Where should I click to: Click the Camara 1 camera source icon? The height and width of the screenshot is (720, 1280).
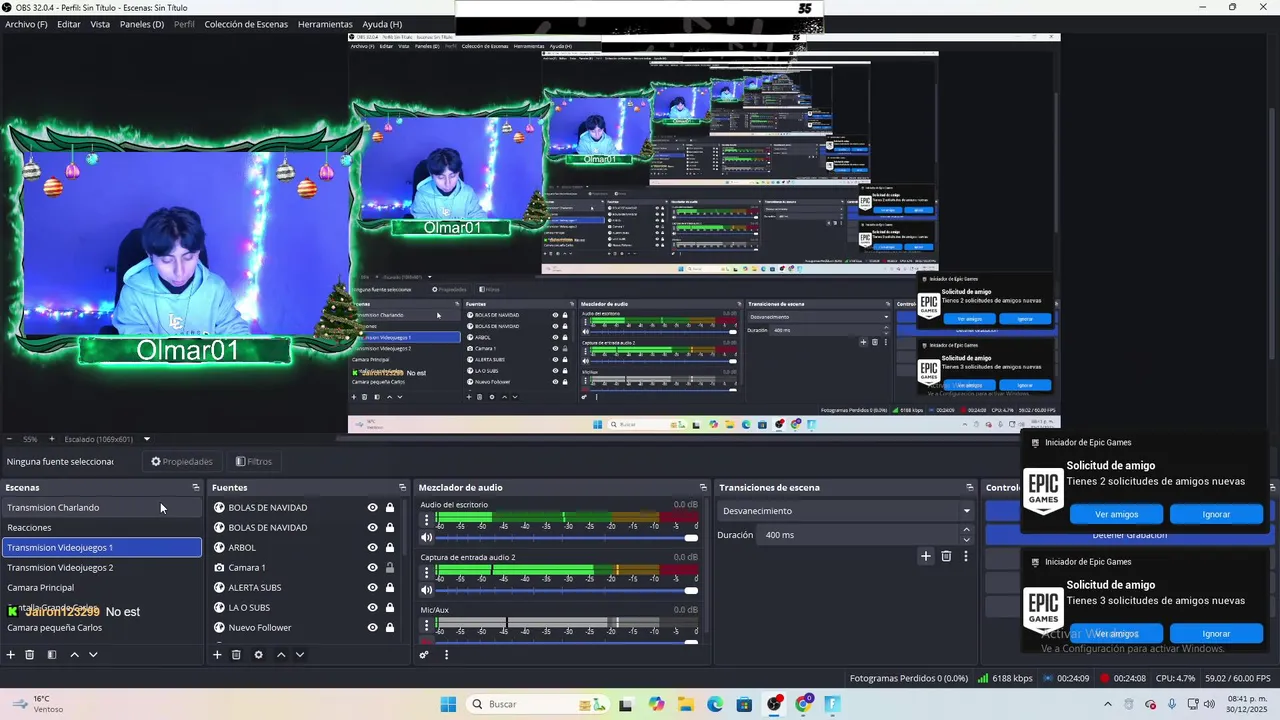tap(219, 568)
